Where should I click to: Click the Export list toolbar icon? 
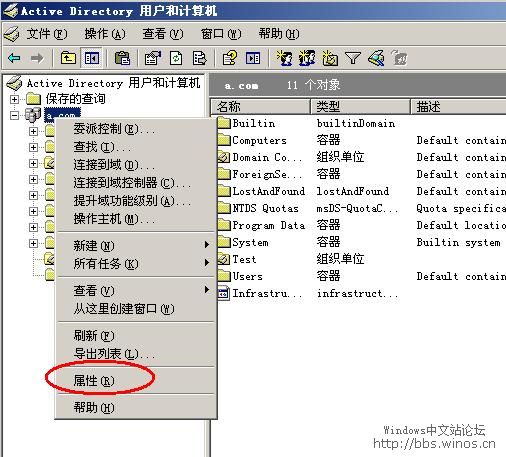199,58
